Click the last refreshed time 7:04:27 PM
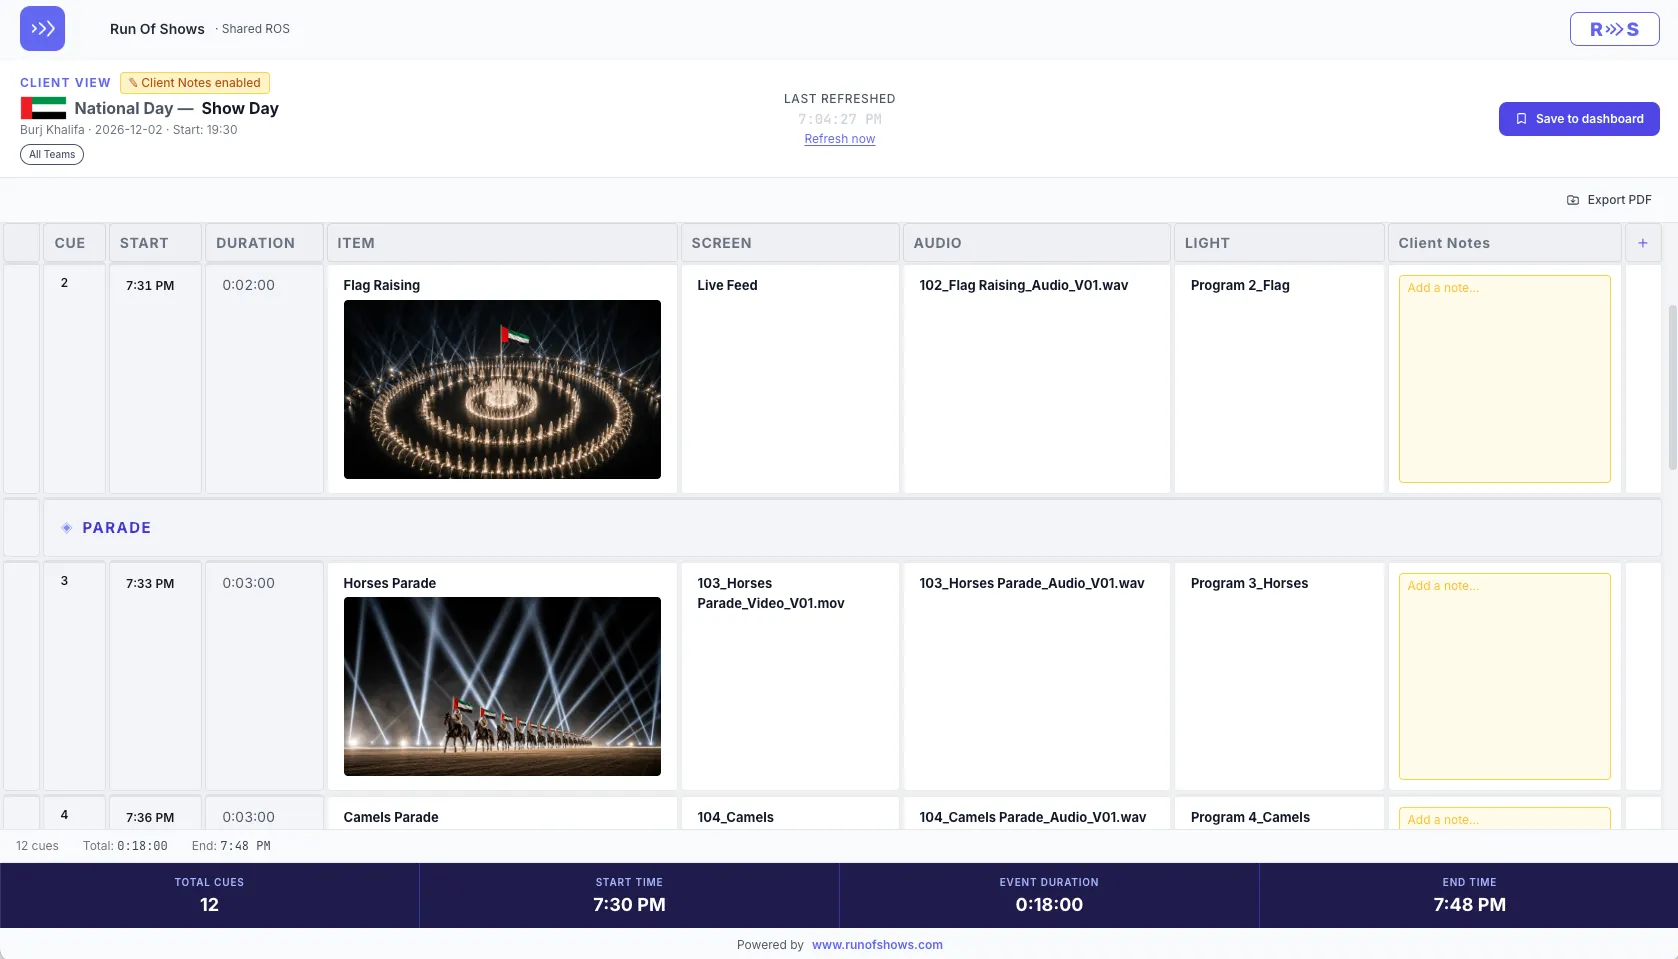The width and height of the screenshot is (1678, 959). tap(839, 119)
